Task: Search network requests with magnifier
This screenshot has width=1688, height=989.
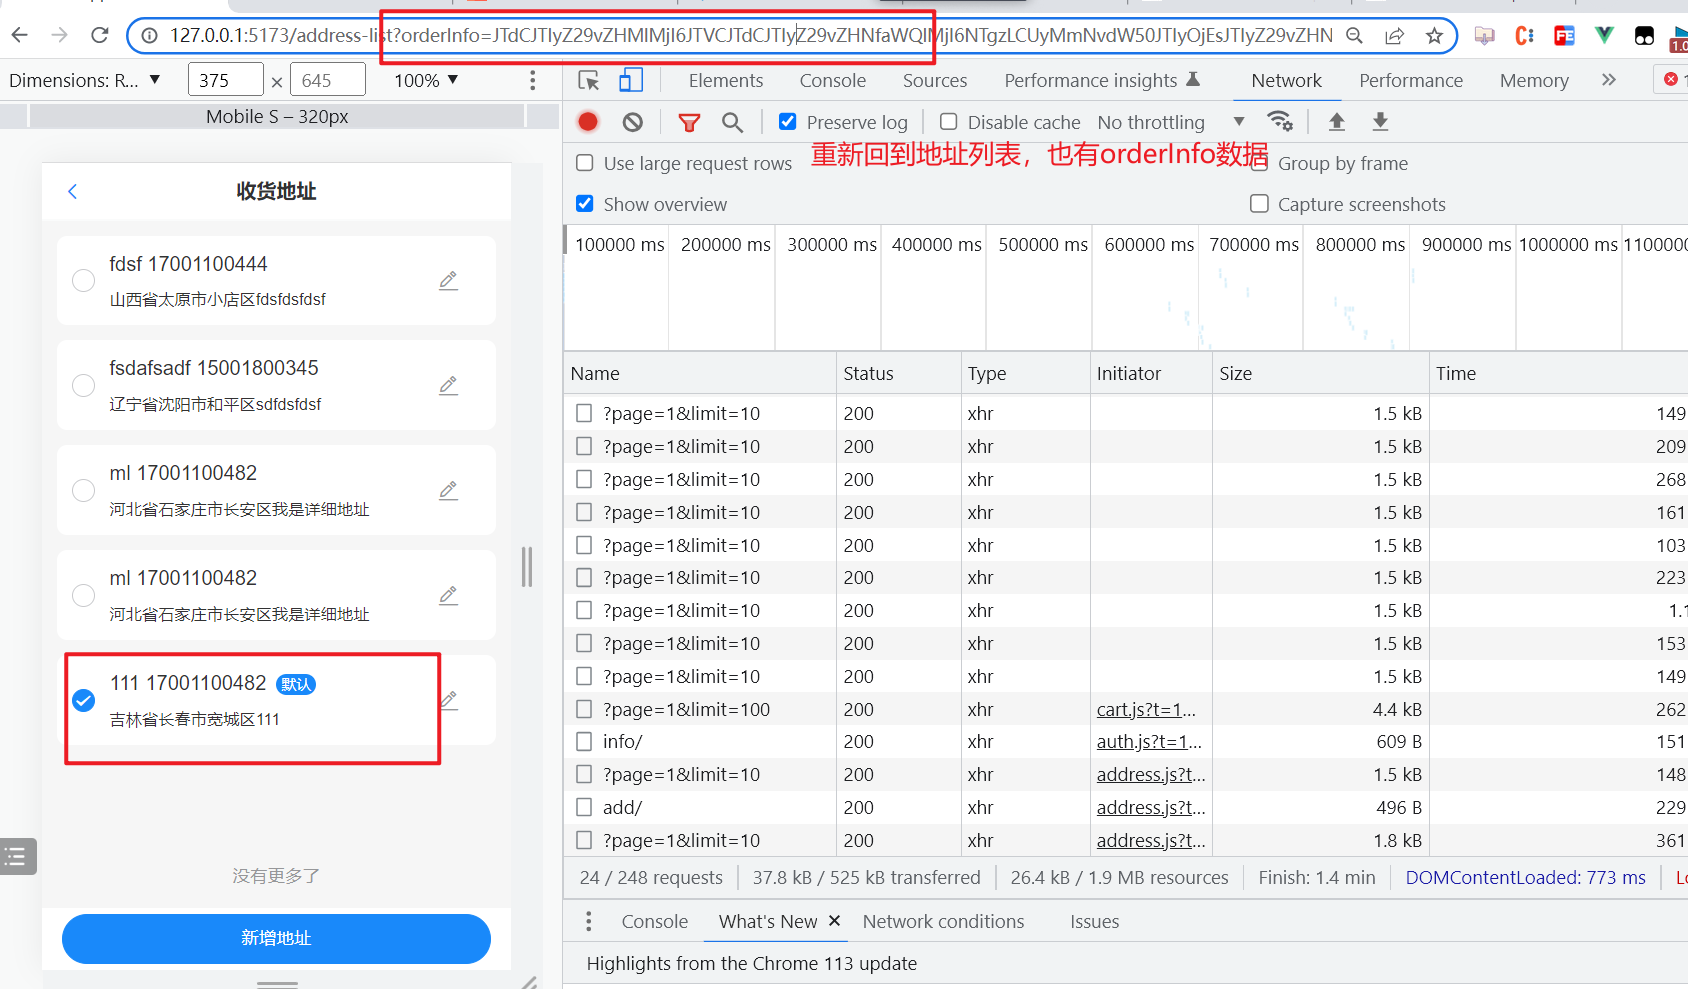Action: click(x=733, y=122)
